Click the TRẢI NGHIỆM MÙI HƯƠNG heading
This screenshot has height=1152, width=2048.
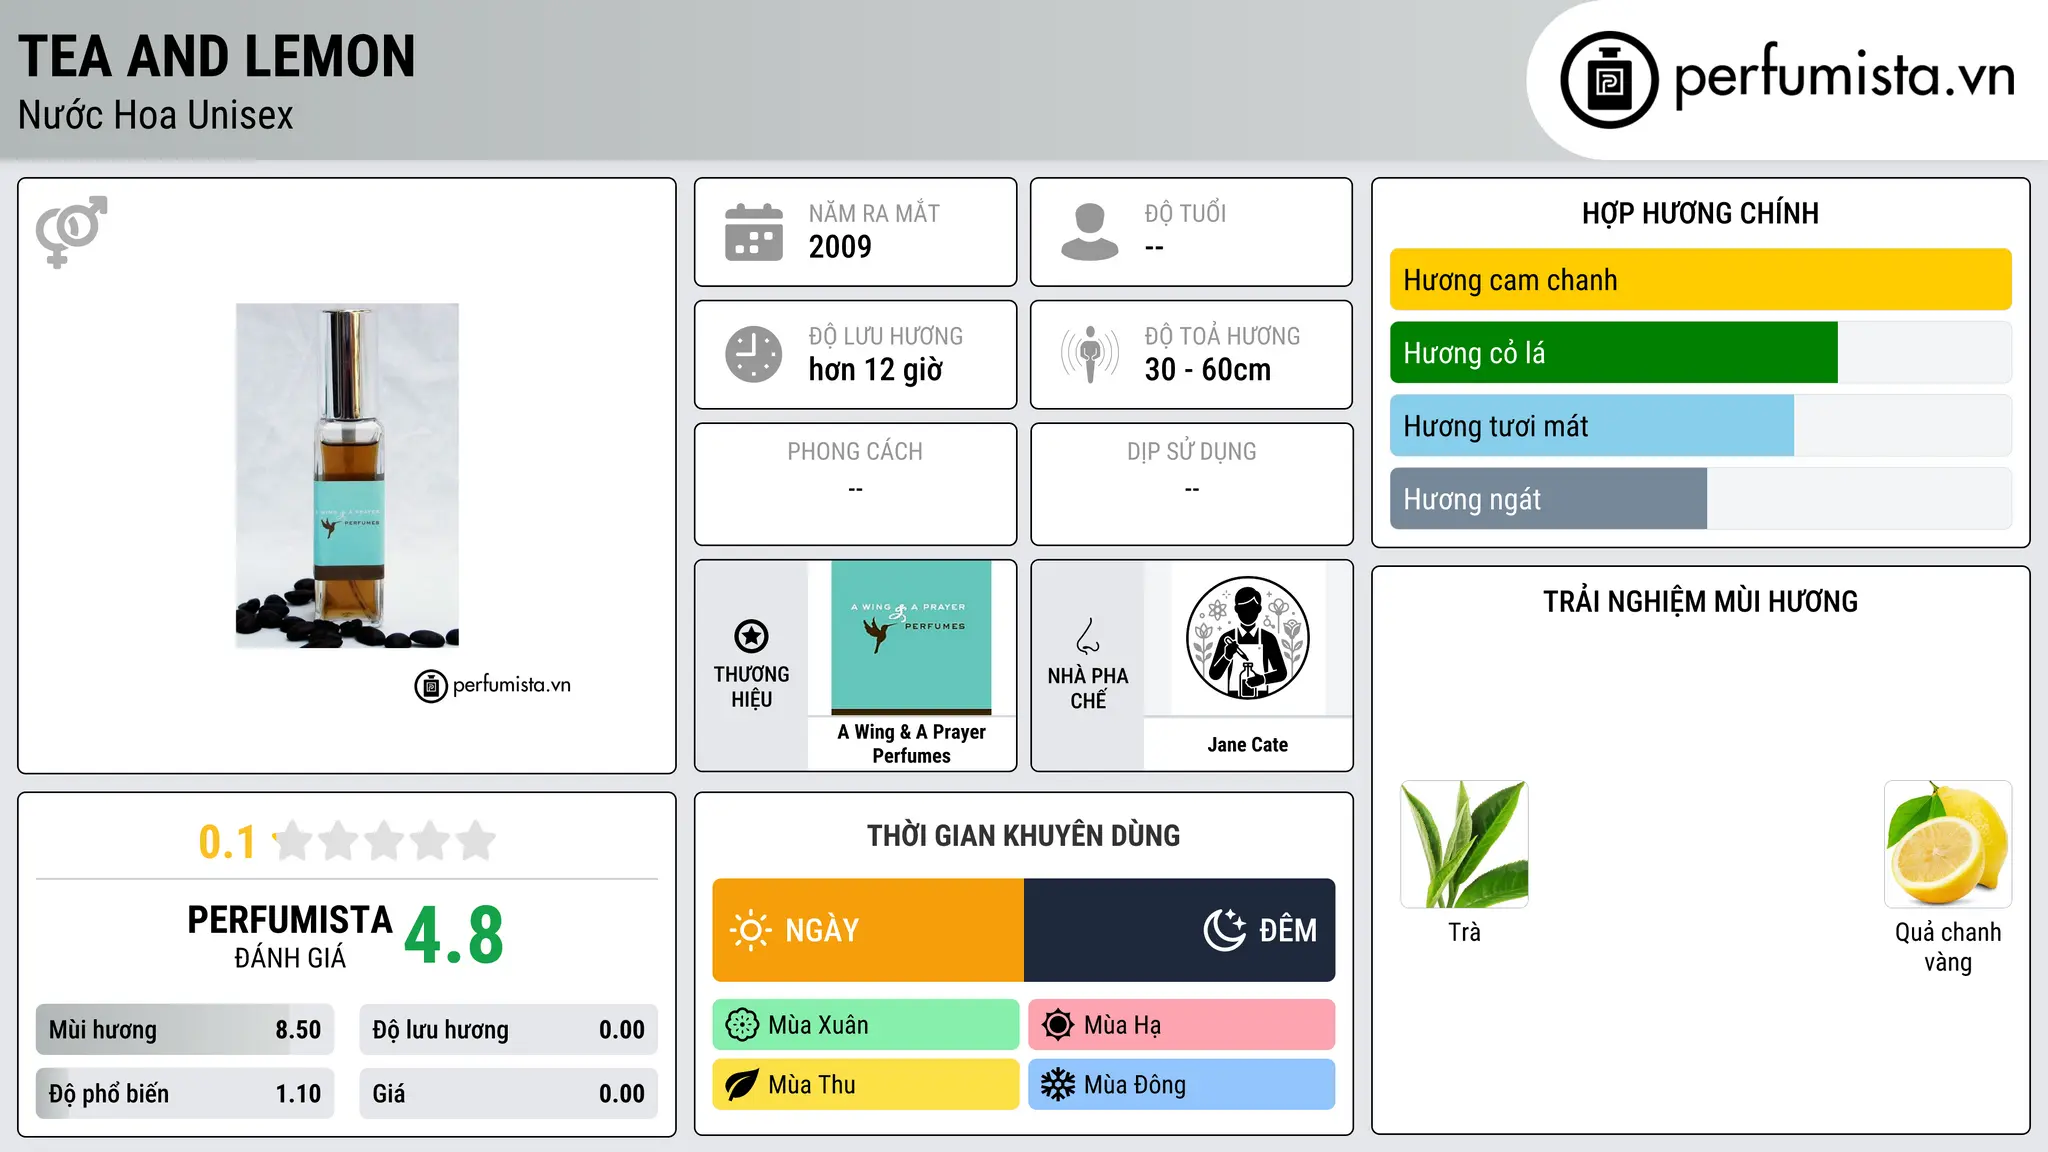[1700, 602]
